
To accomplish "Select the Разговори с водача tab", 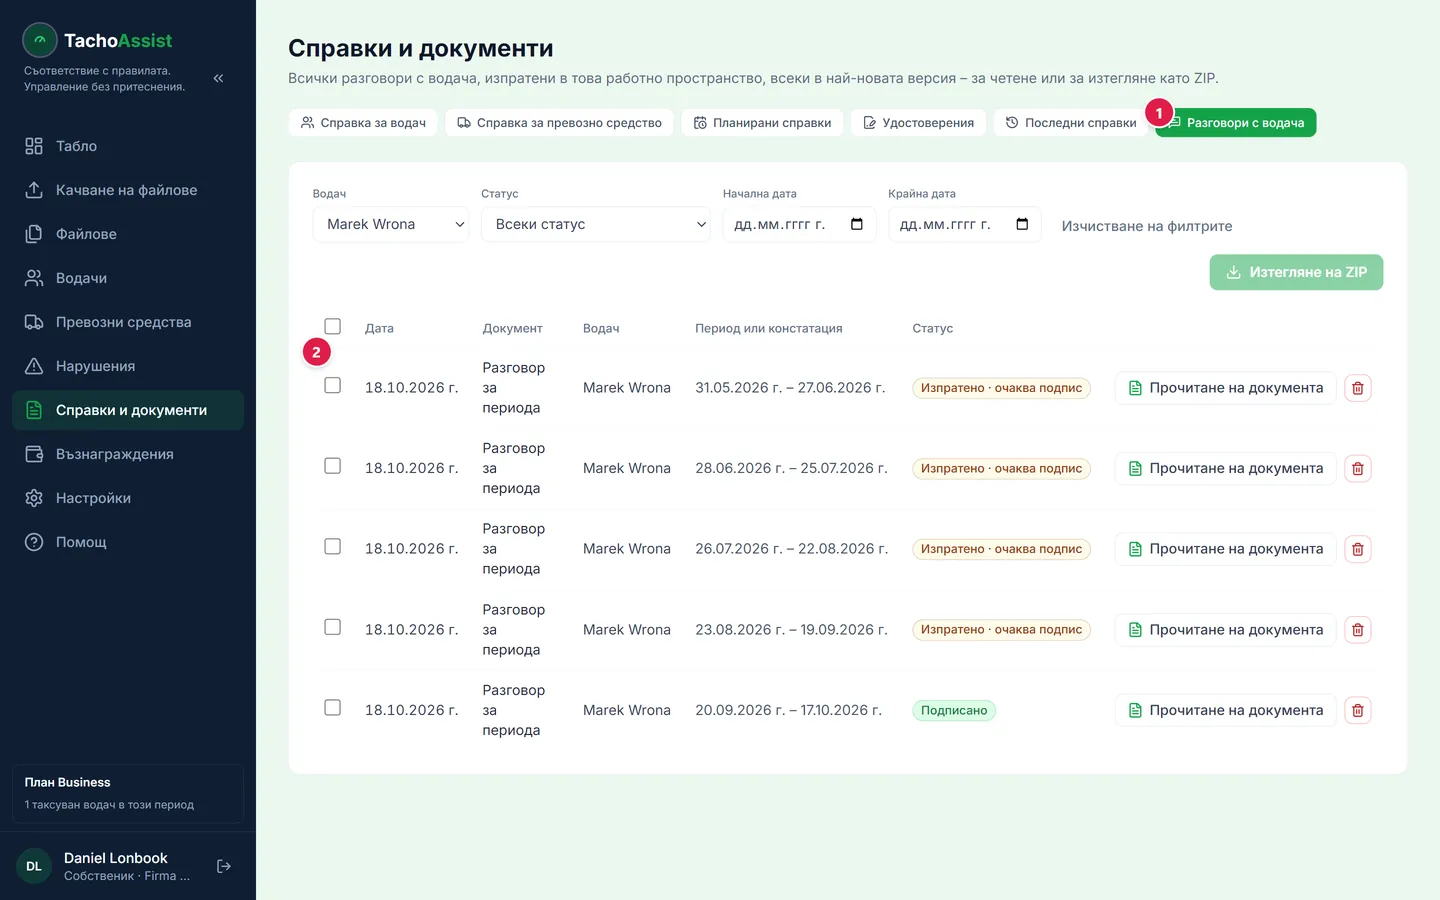I will point(1236,123).
